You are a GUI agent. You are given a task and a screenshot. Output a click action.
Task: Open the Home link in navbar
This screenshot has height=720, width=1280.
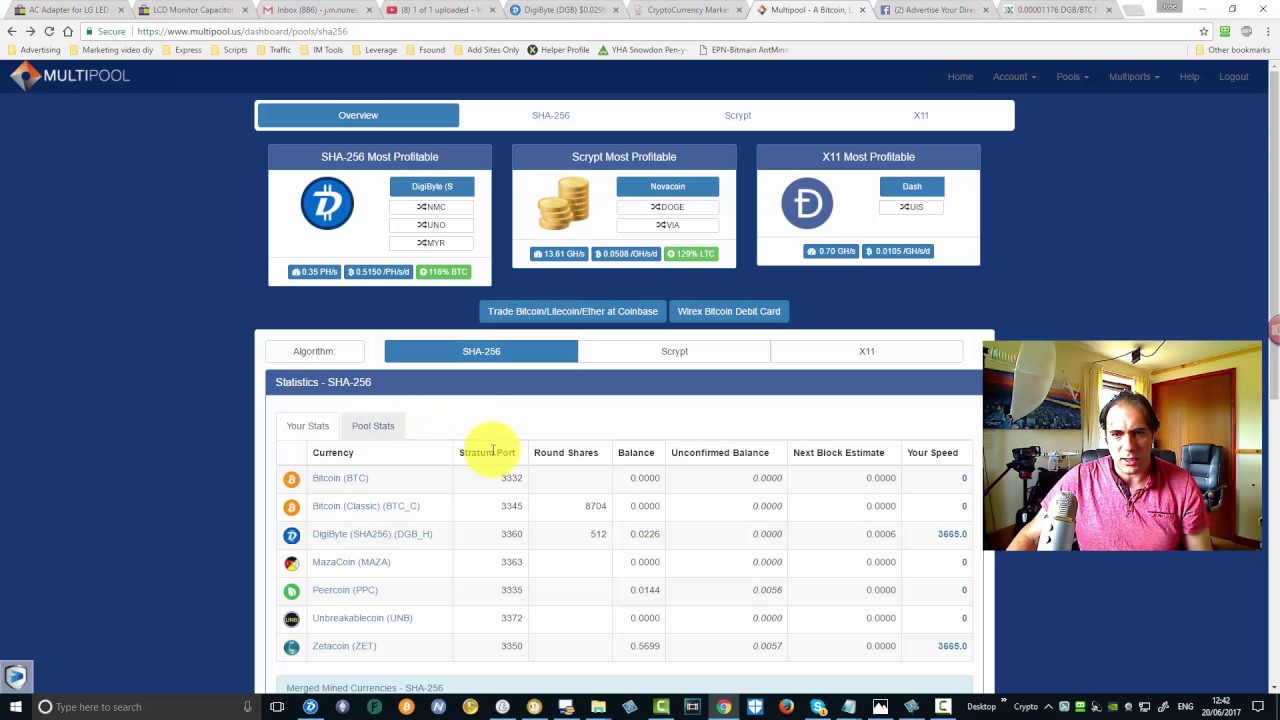tap(960, 77)
